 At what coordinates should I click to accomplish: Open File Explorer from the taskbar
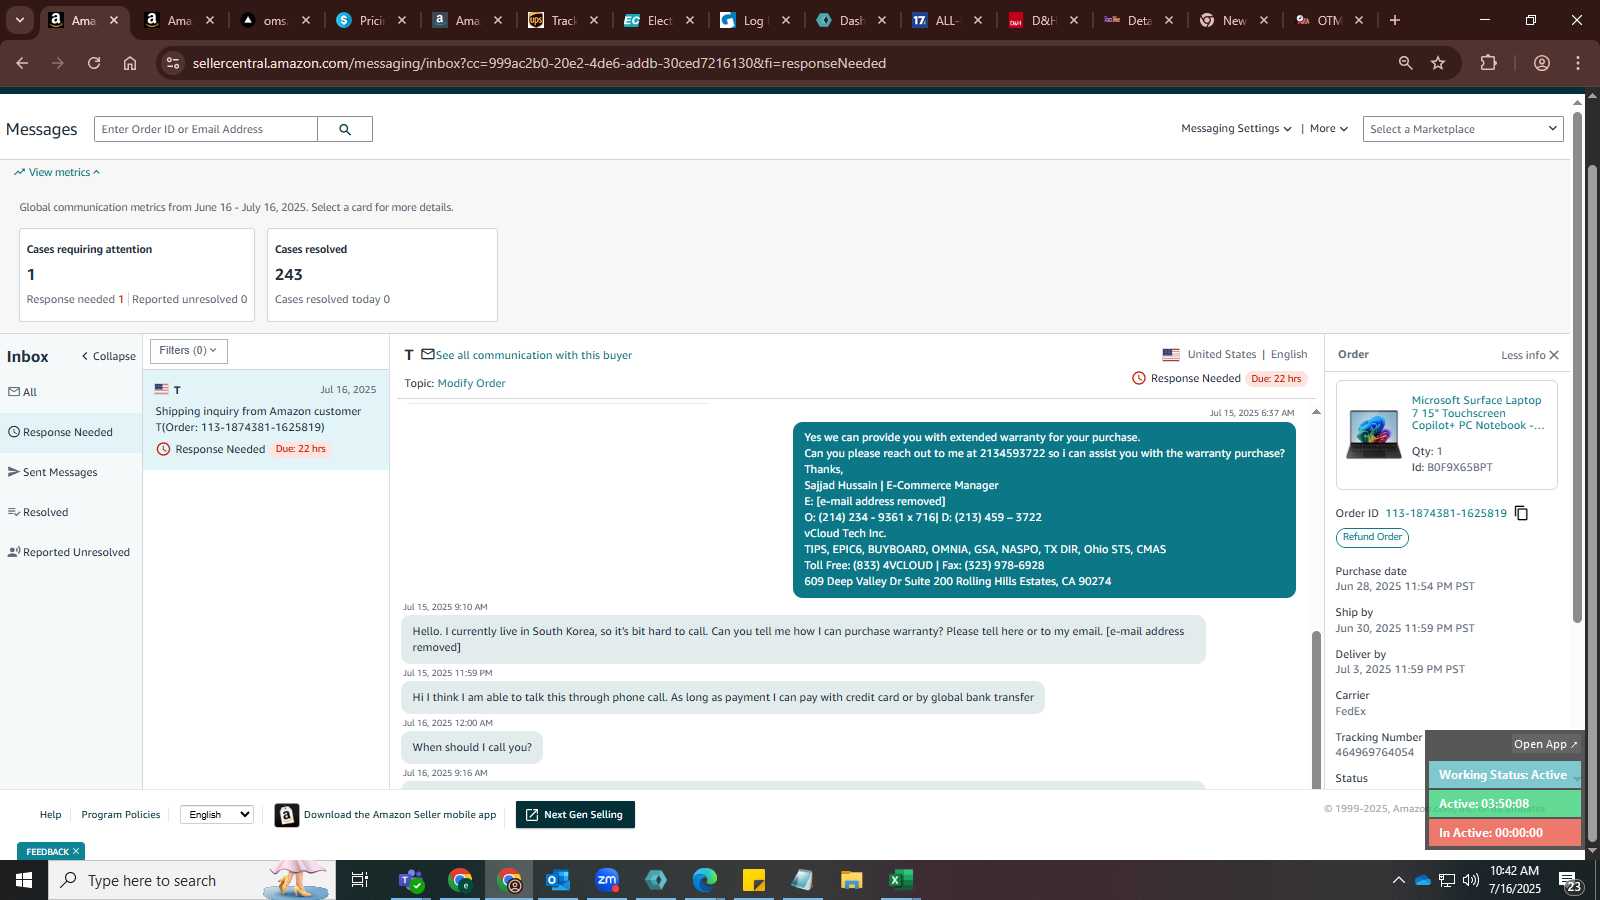(852, 880)
